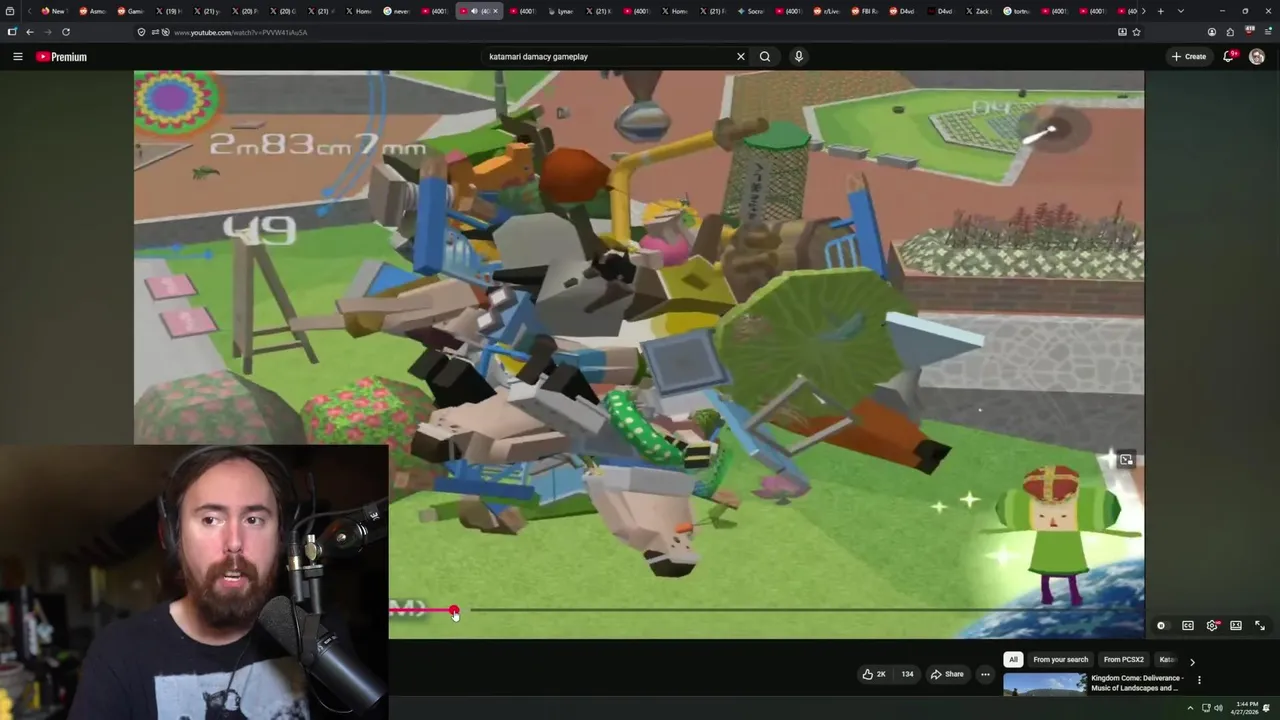The height and width of the screenshot is (720, 1280).
Task: Open the three-dot more actions menu
Action: tap(985, 674)
